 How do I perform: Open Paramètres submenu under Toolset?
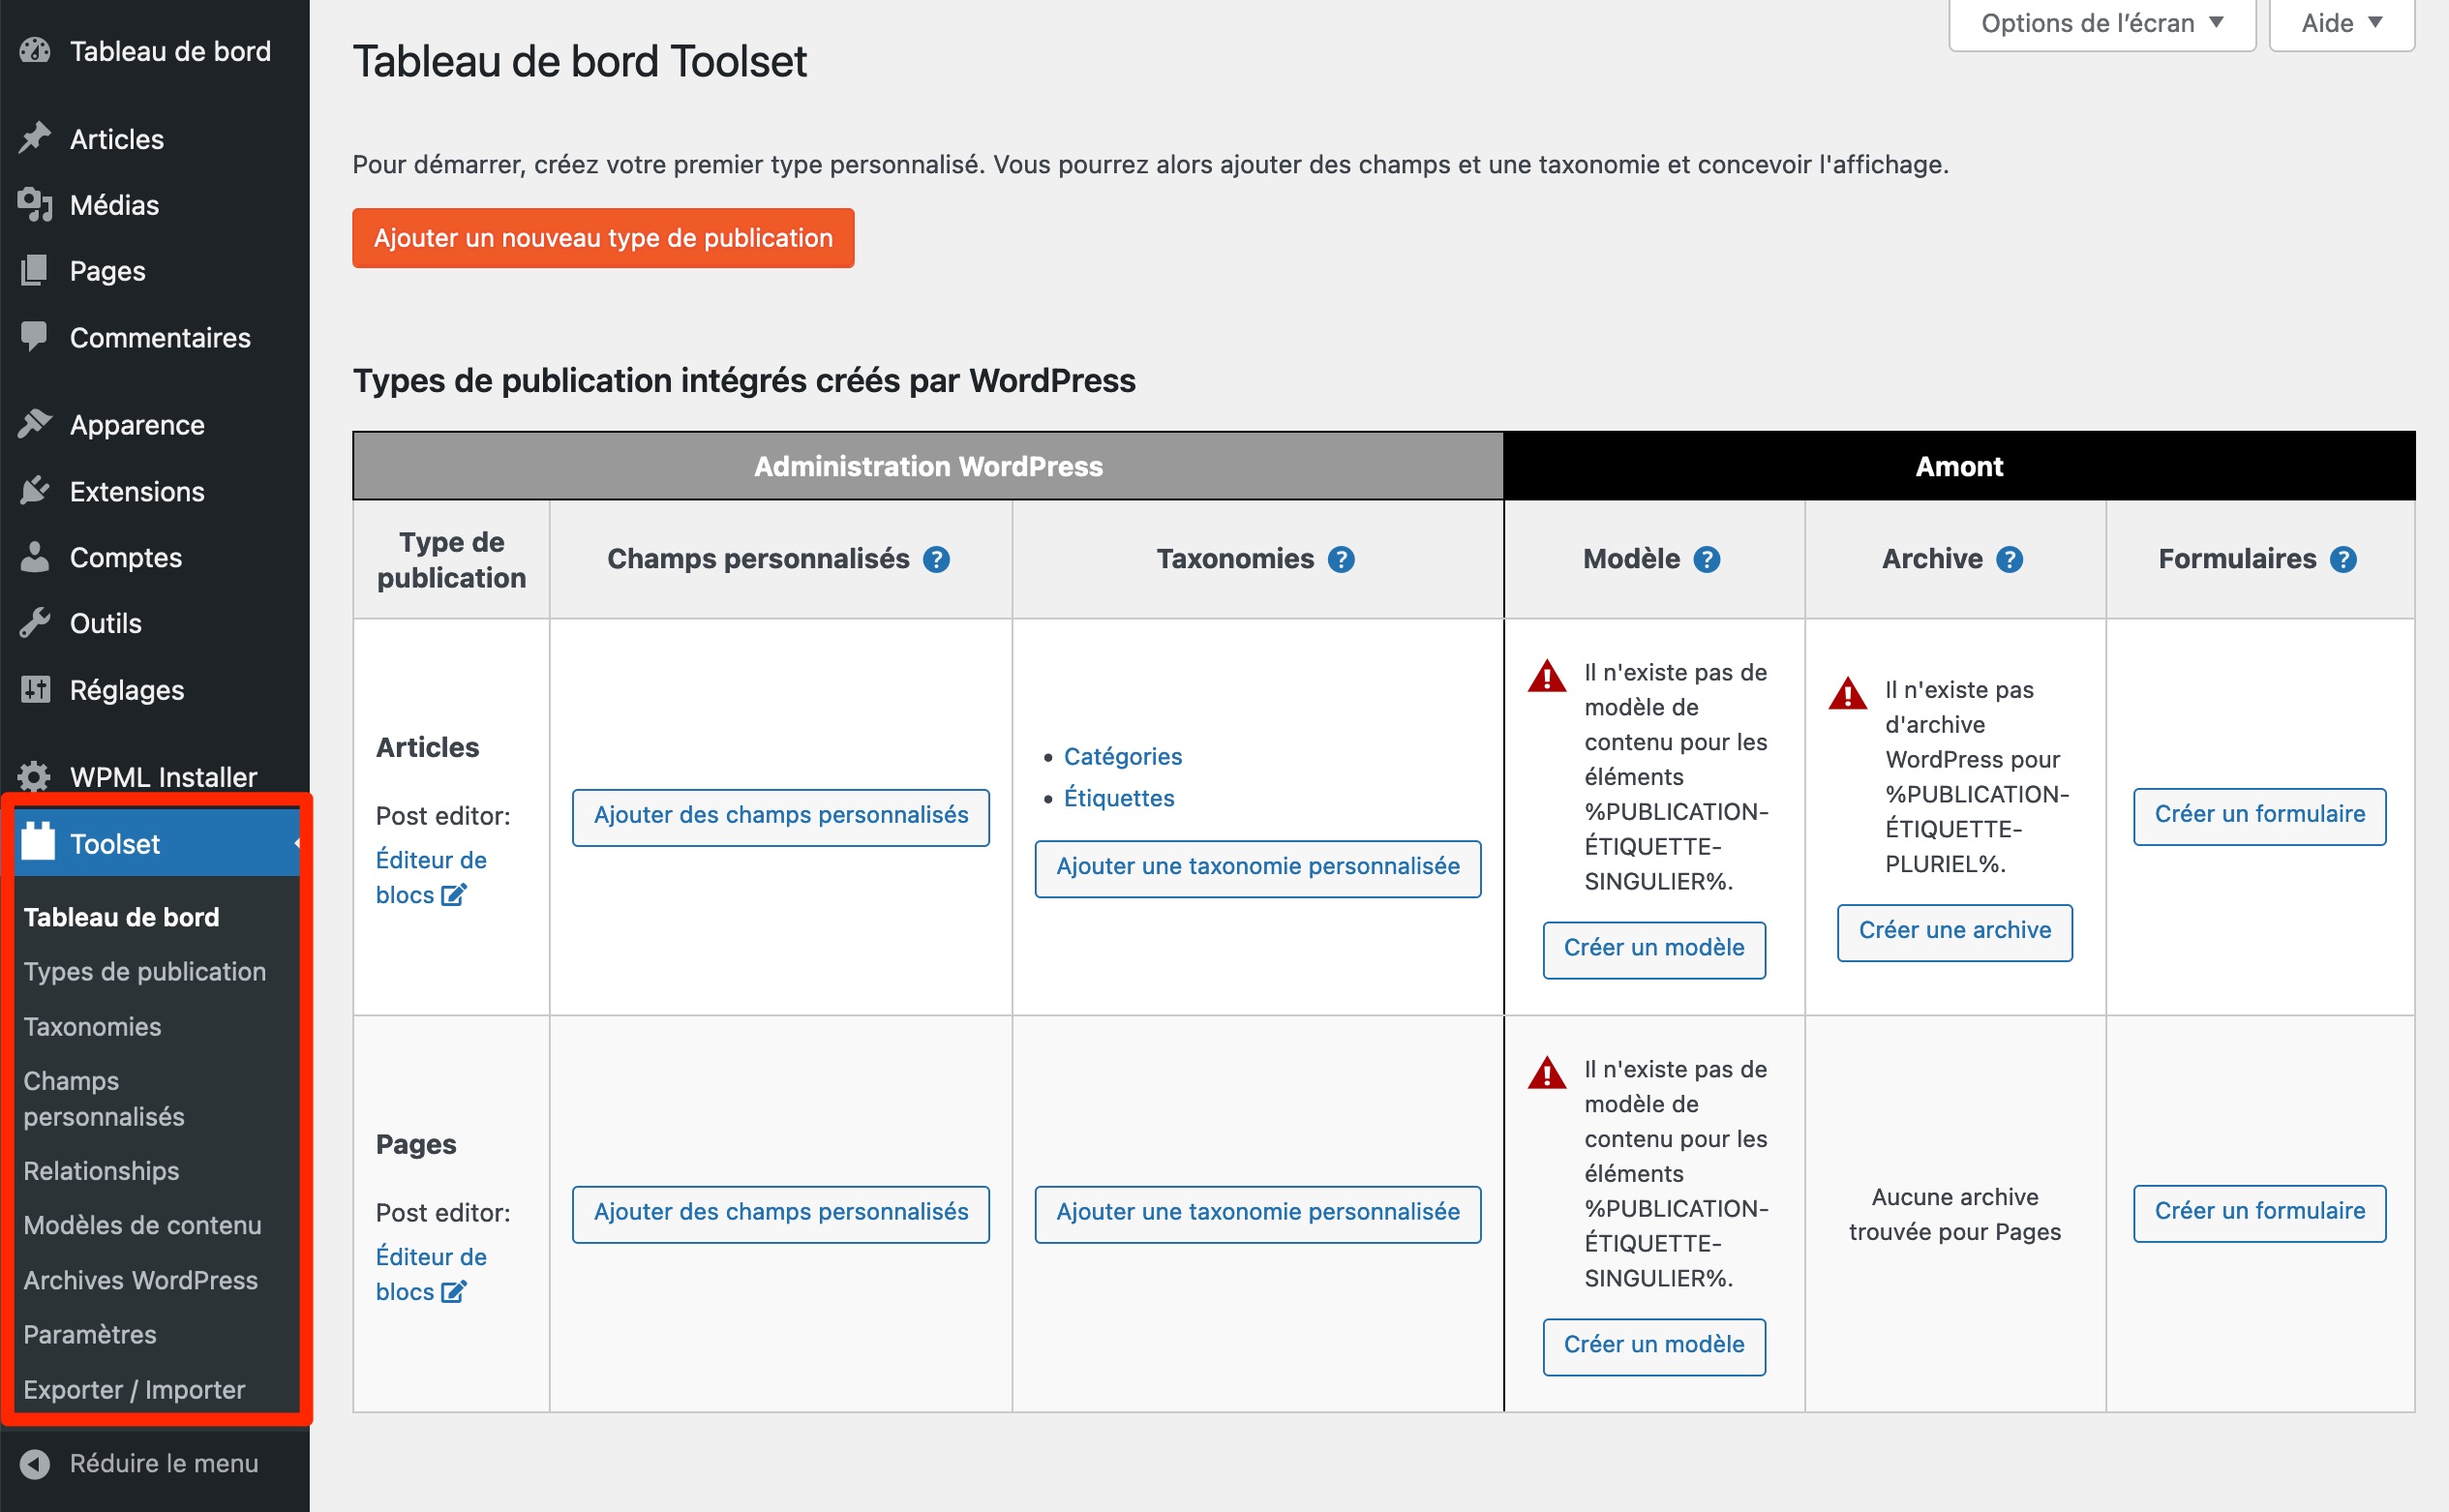pos(90,1334)
